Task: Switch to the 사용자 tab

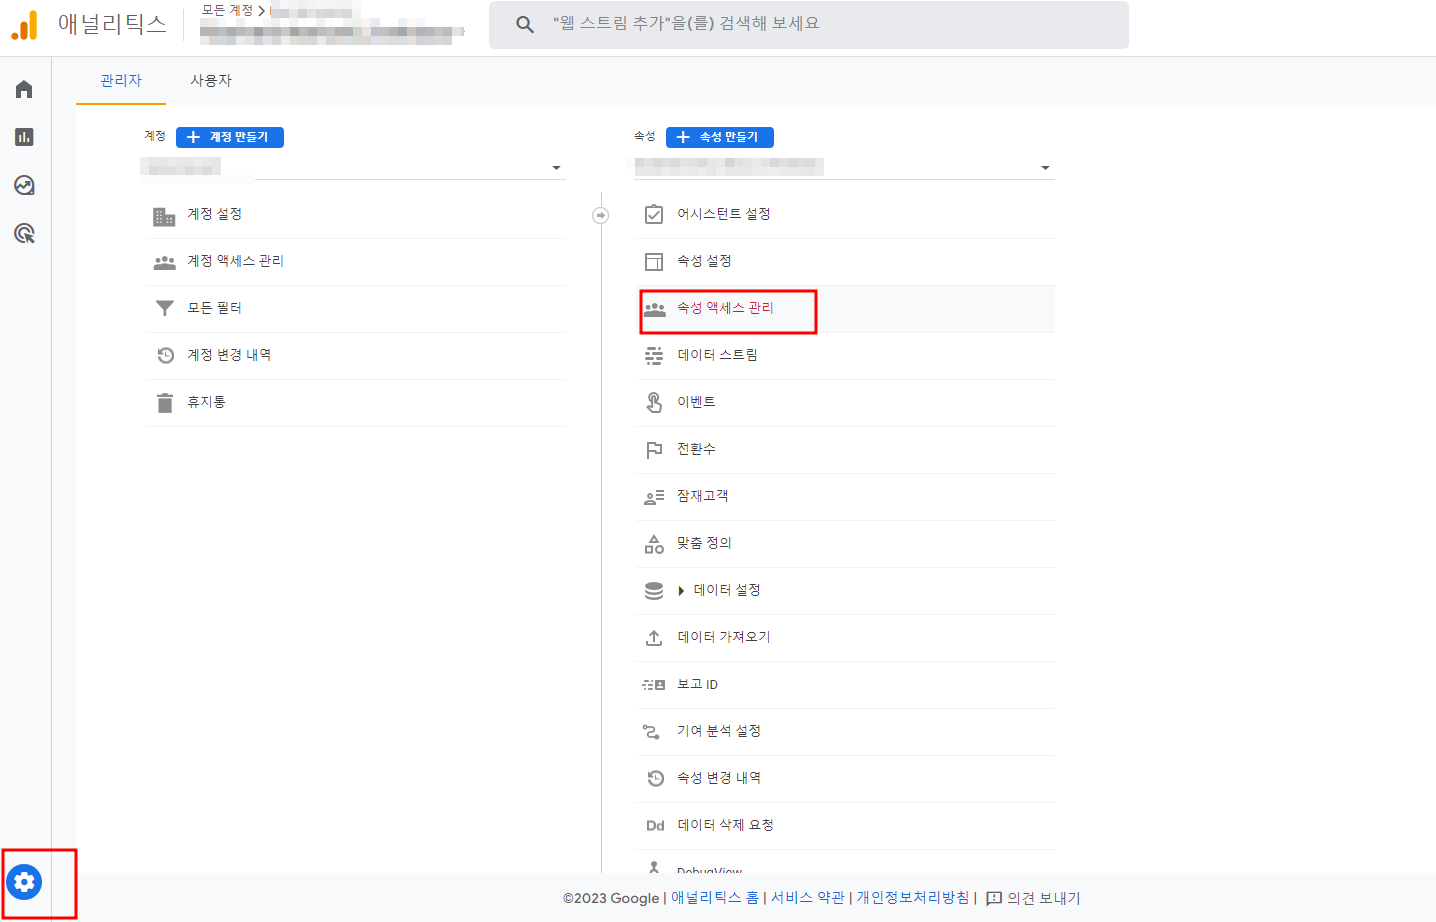Action: (x=210, y=79)
